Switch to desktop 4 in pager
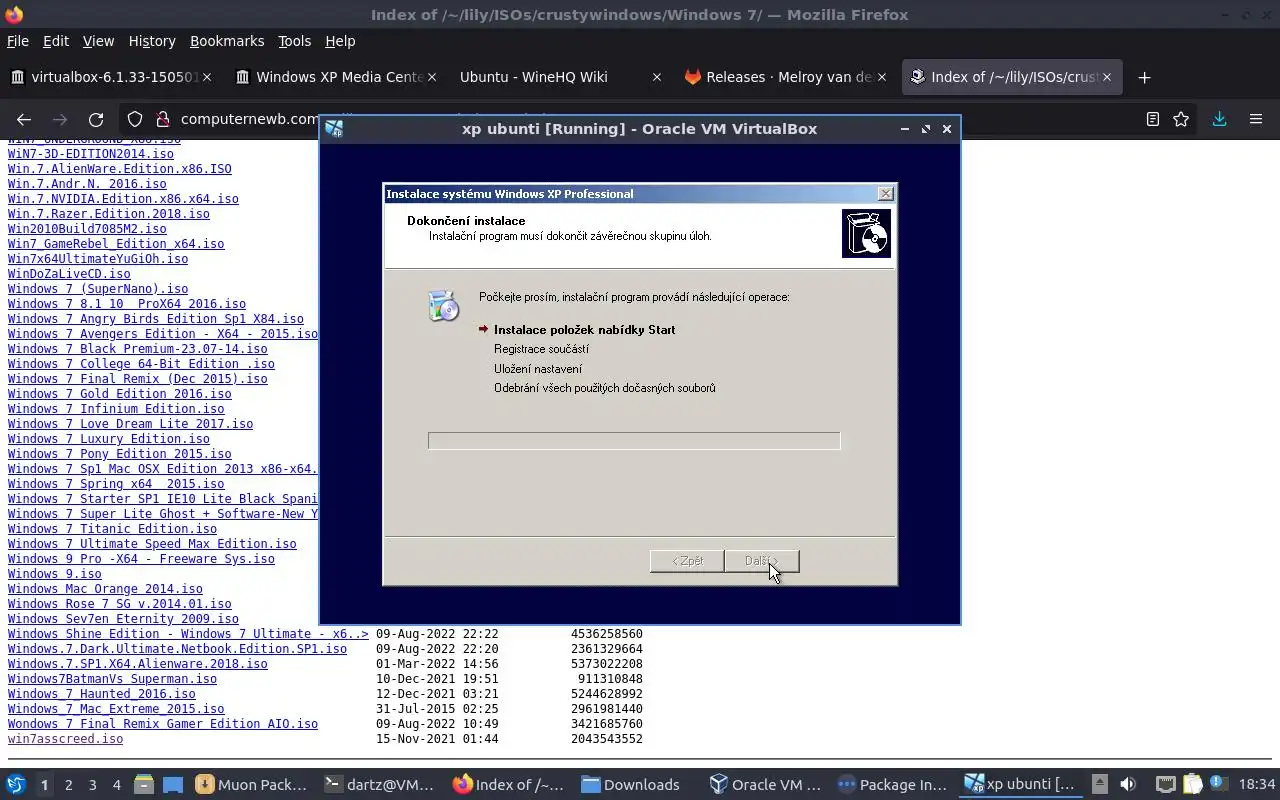 click(x=116, y=785)
